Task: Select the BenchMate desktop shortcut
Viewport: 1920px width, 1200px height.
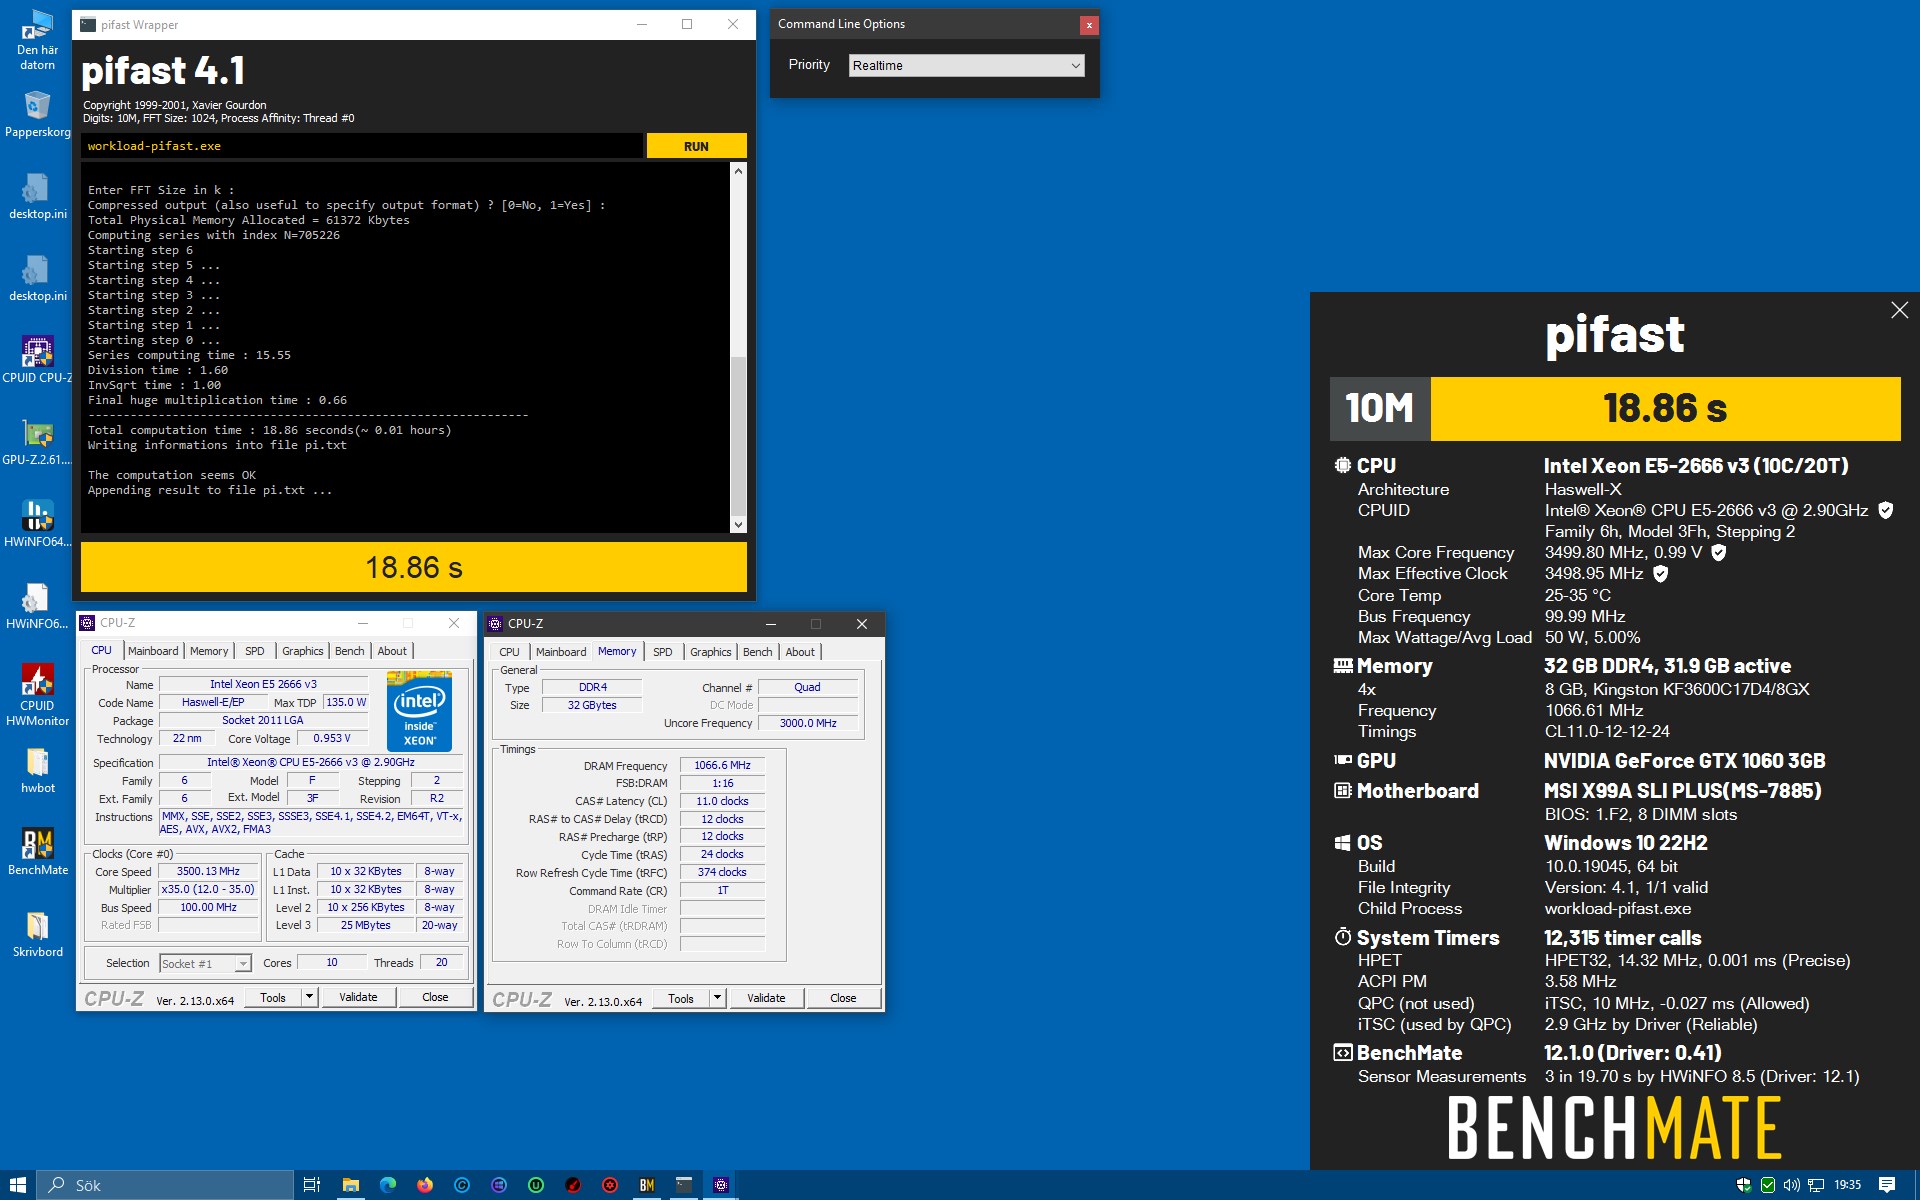Action: tap(37, 852)
